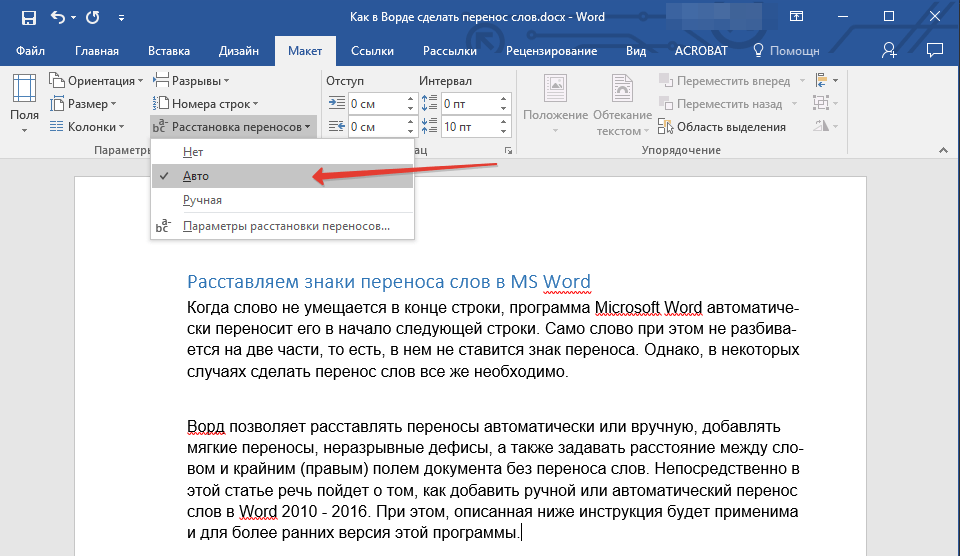Viewport: 960px width, 556px height.
Task: Click the Redo (repeat) arrow icon
Action: pos(92,18)
